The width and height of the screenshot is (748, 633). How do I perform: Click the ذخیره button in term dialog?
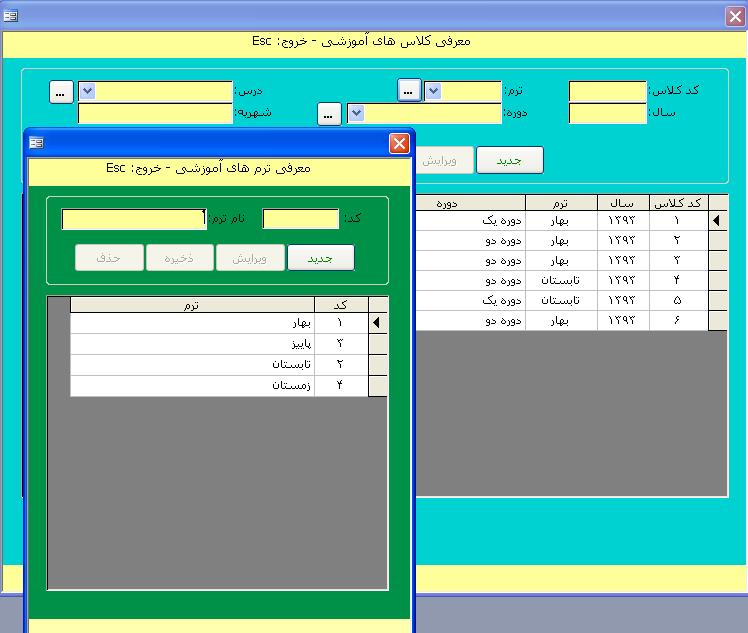(x=180, y=258)
